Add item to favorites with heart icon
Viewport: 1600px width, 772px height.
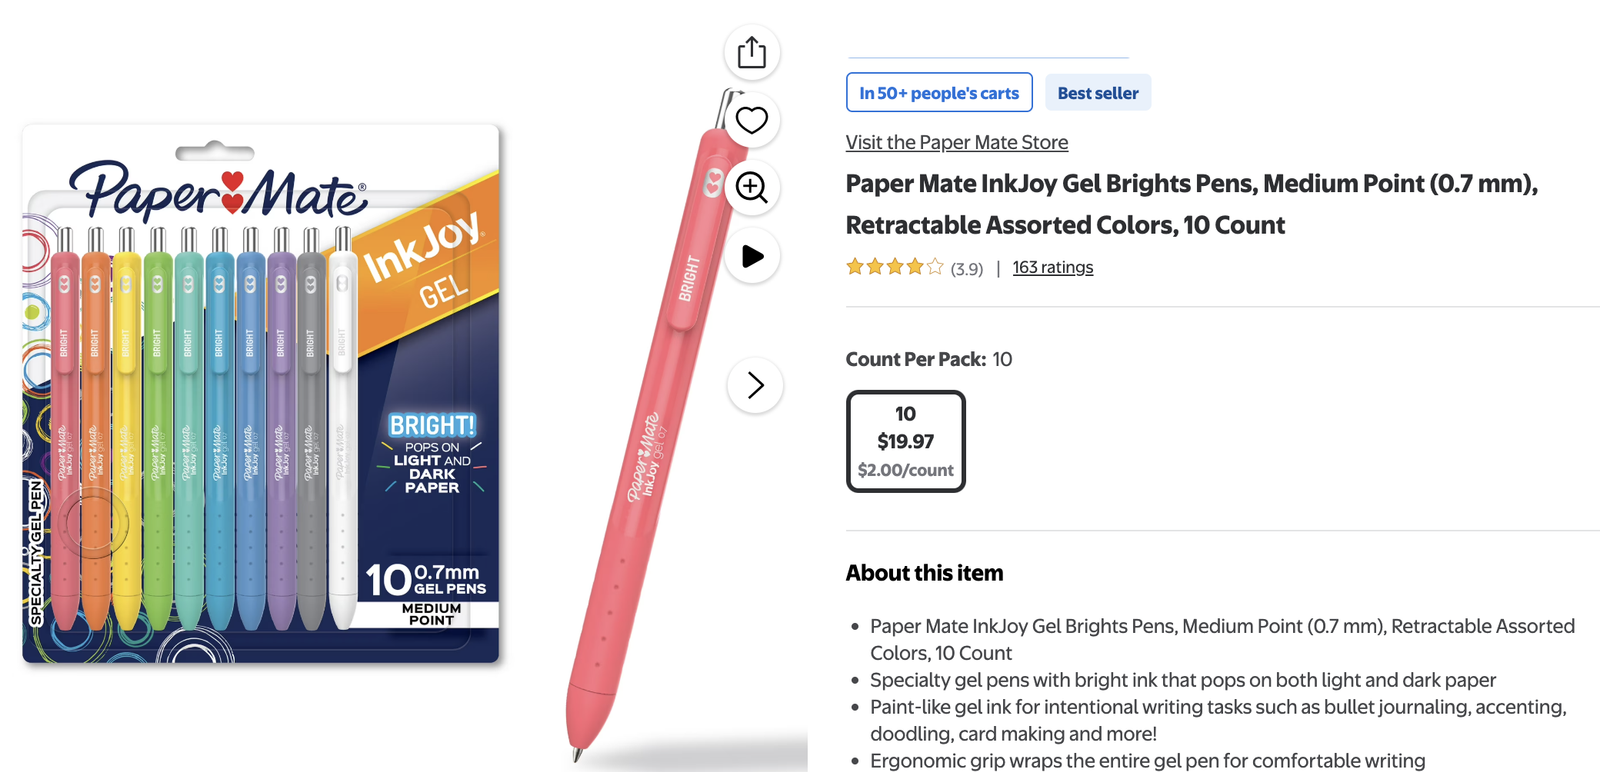point(752,120)
